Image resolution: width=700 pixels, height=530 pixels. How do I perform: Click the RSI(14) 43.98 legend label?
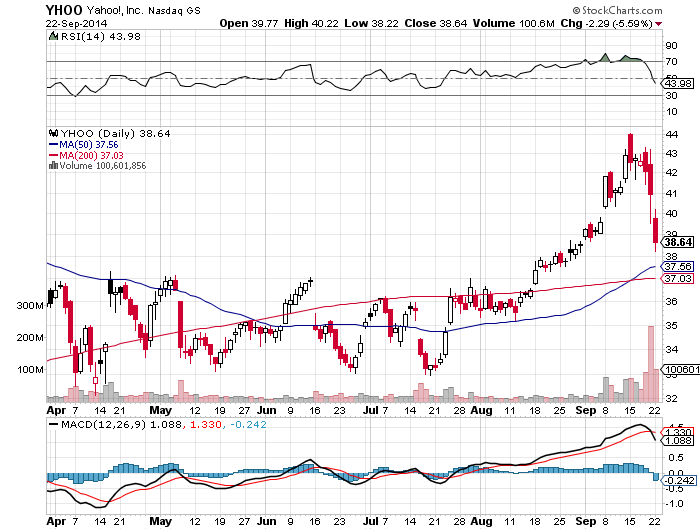(100, 37)
